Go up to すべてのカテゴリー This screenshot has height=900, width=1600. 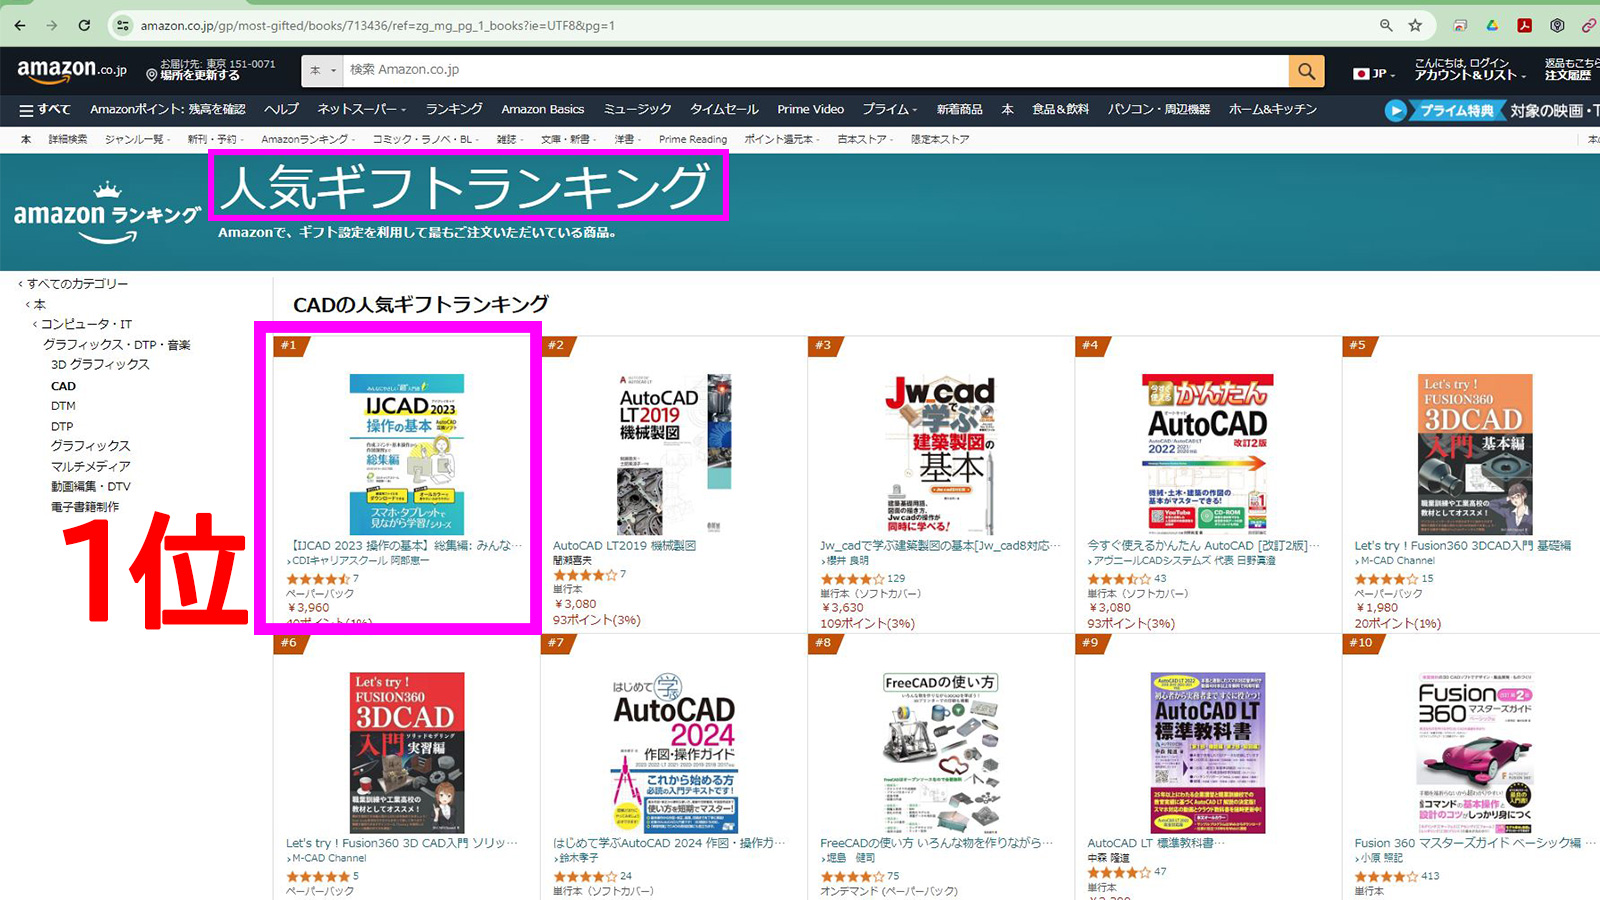[x=78, y=284]
